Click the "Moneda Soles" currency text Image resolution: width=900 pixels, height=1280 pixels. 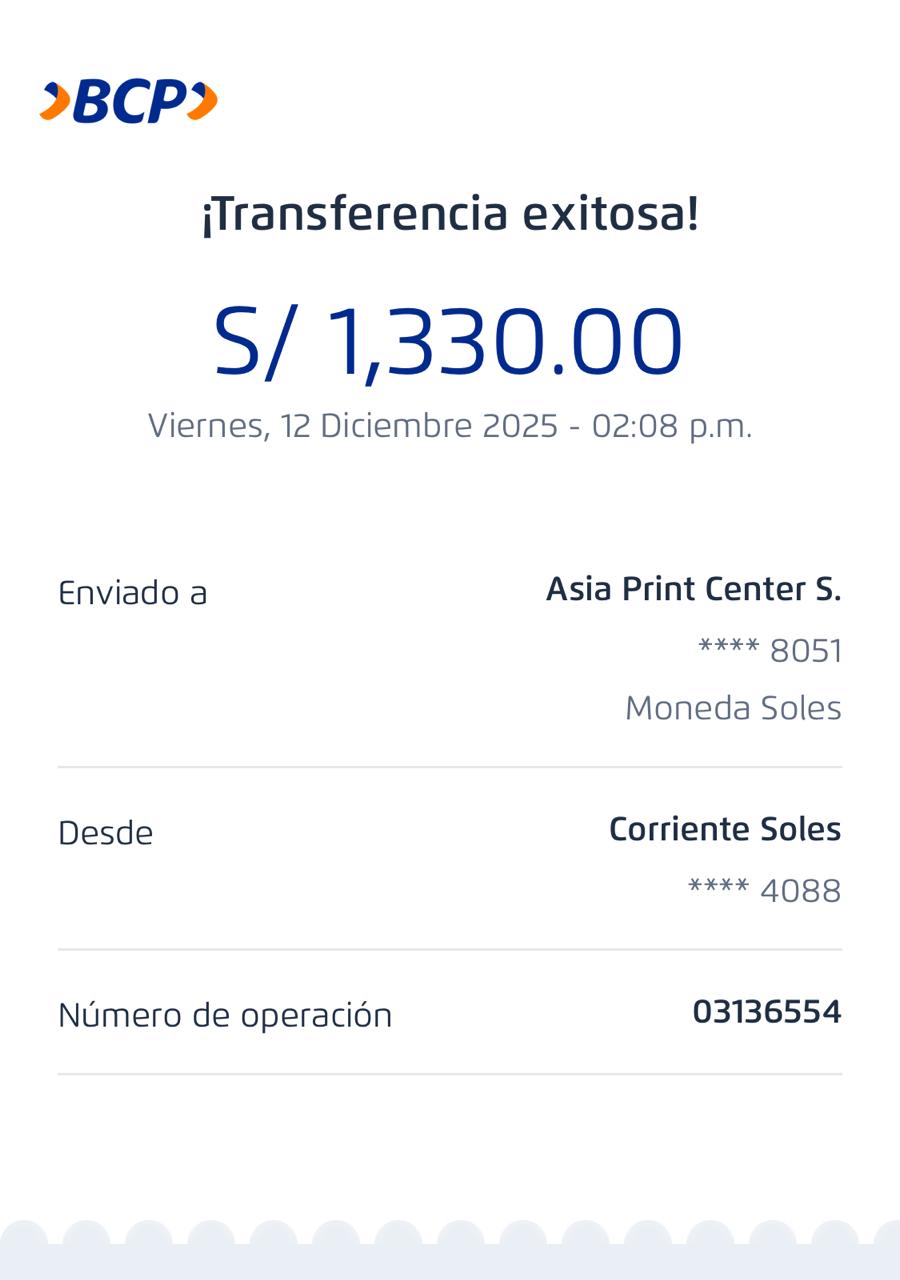tap(733, 708)
